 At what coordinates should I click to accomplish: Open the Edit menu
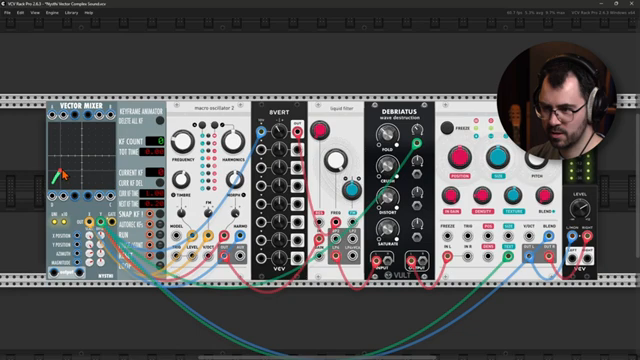20,13
